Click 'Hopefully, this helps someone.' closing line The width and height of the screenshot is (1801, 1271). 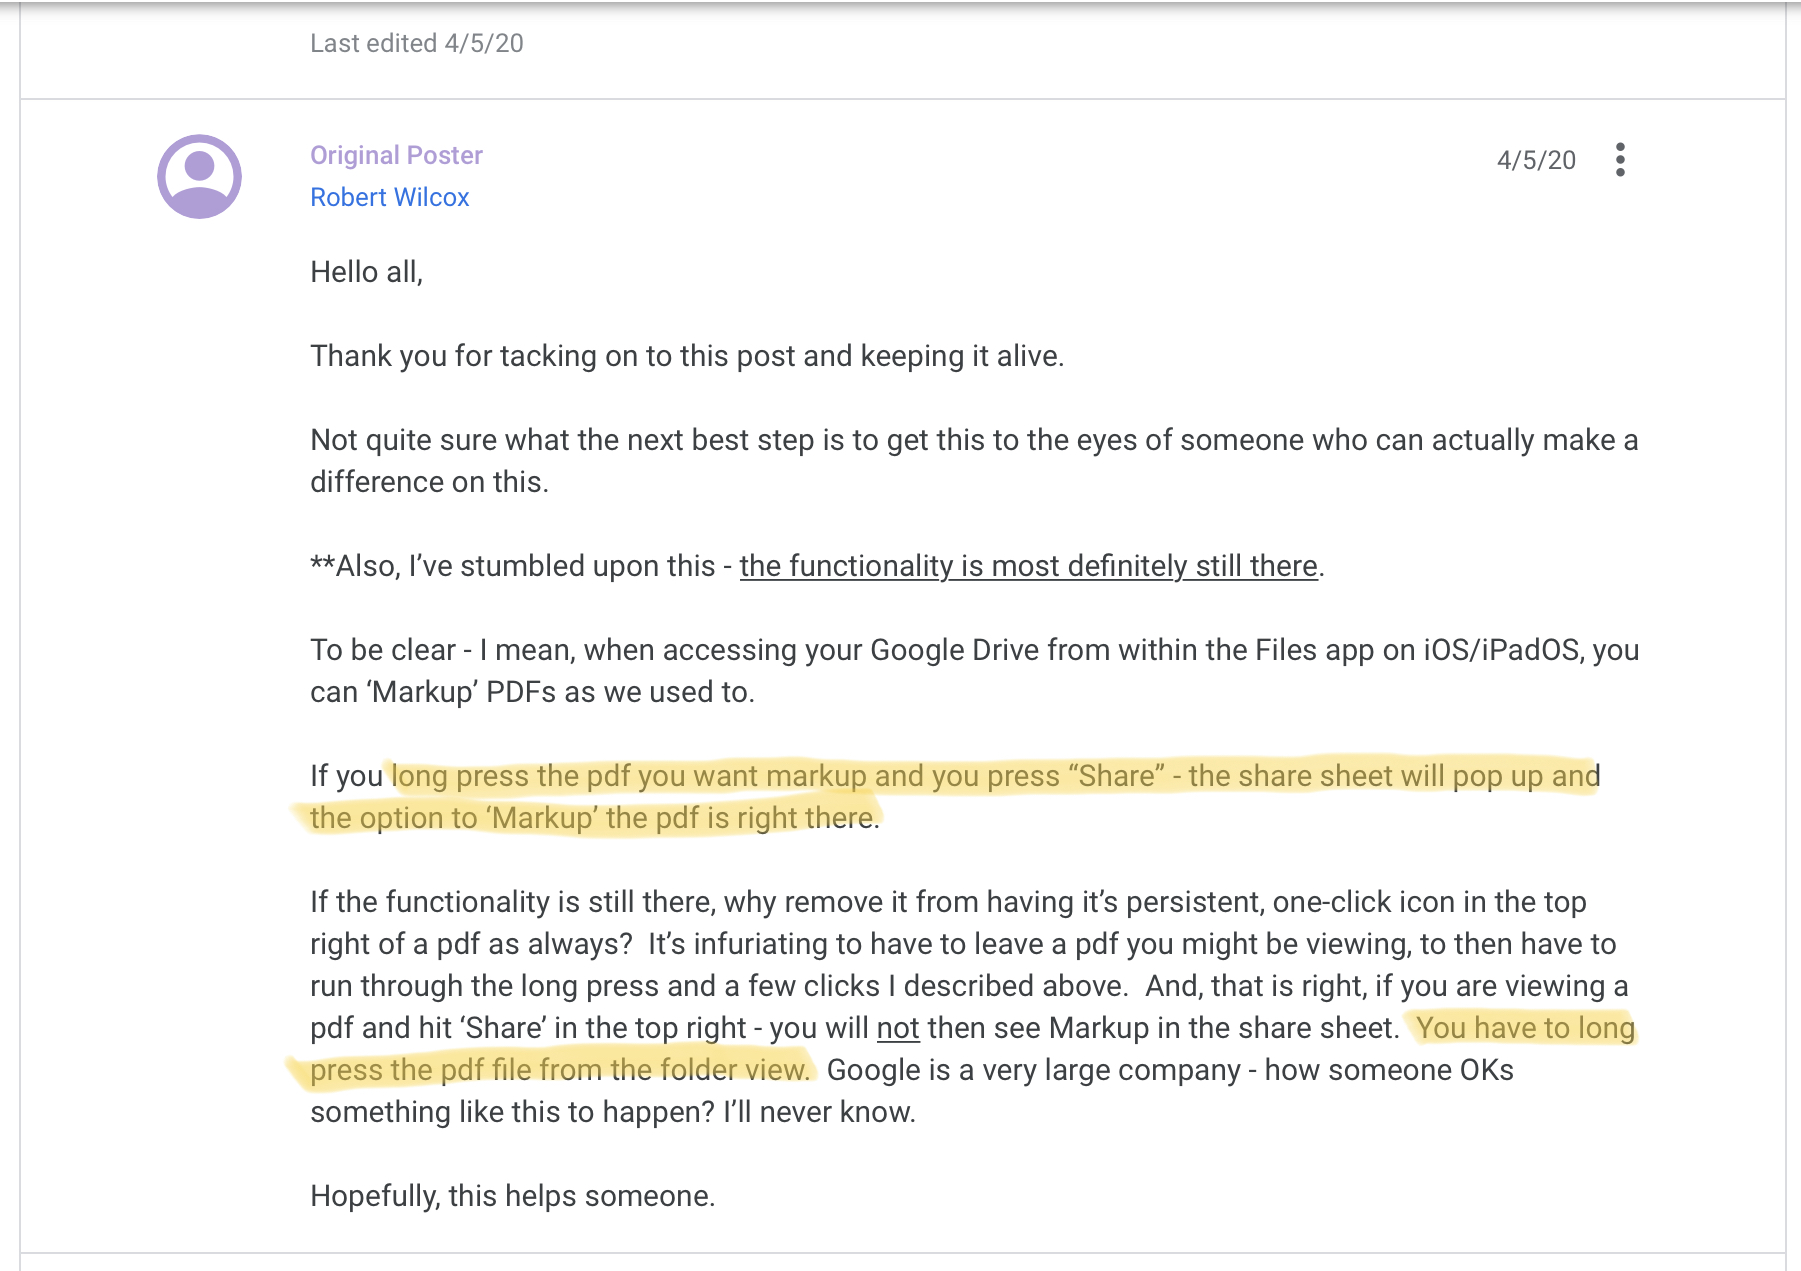point(512,1196)
